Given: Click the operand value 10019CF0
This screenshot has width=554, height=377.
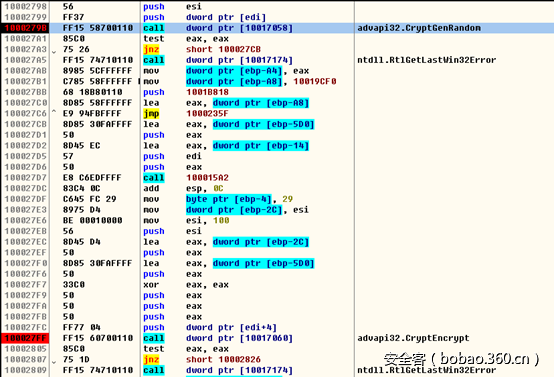Looking at the screenshot, I should tap(315, 81).
